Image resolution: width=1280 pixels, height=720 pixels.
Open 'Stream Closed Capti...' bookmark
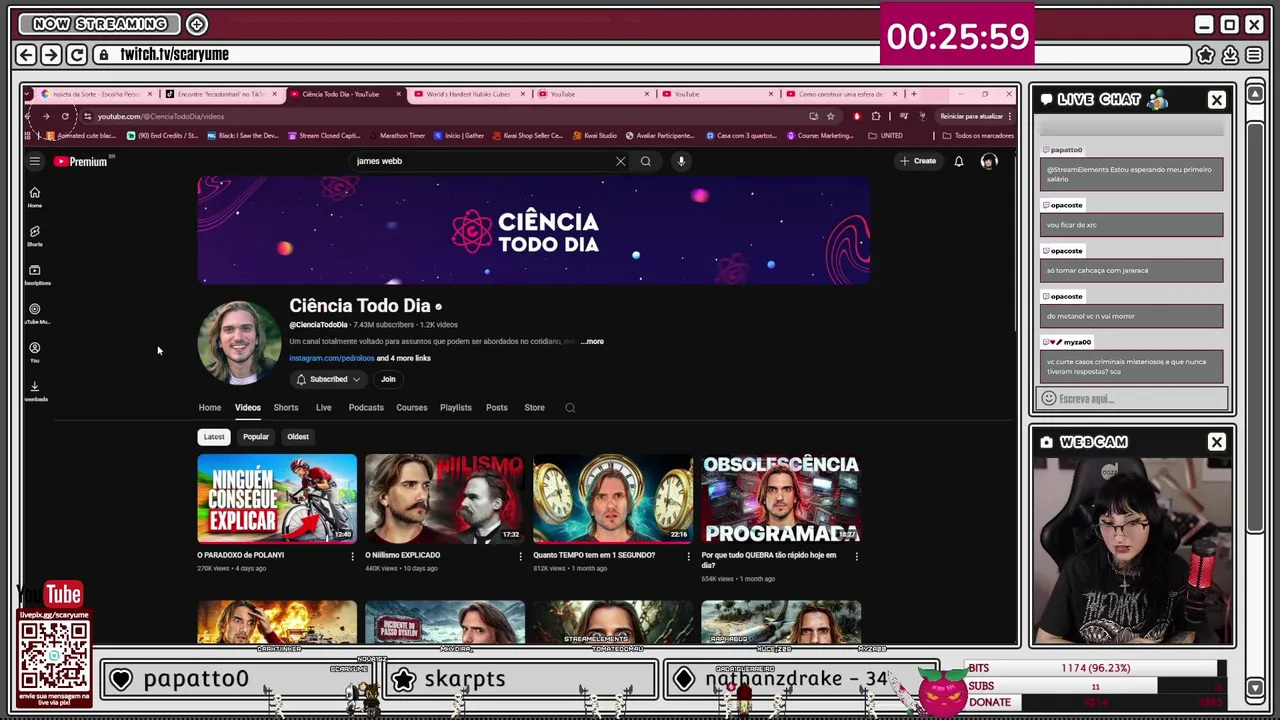pyautogui.click(x=325, y=136)
